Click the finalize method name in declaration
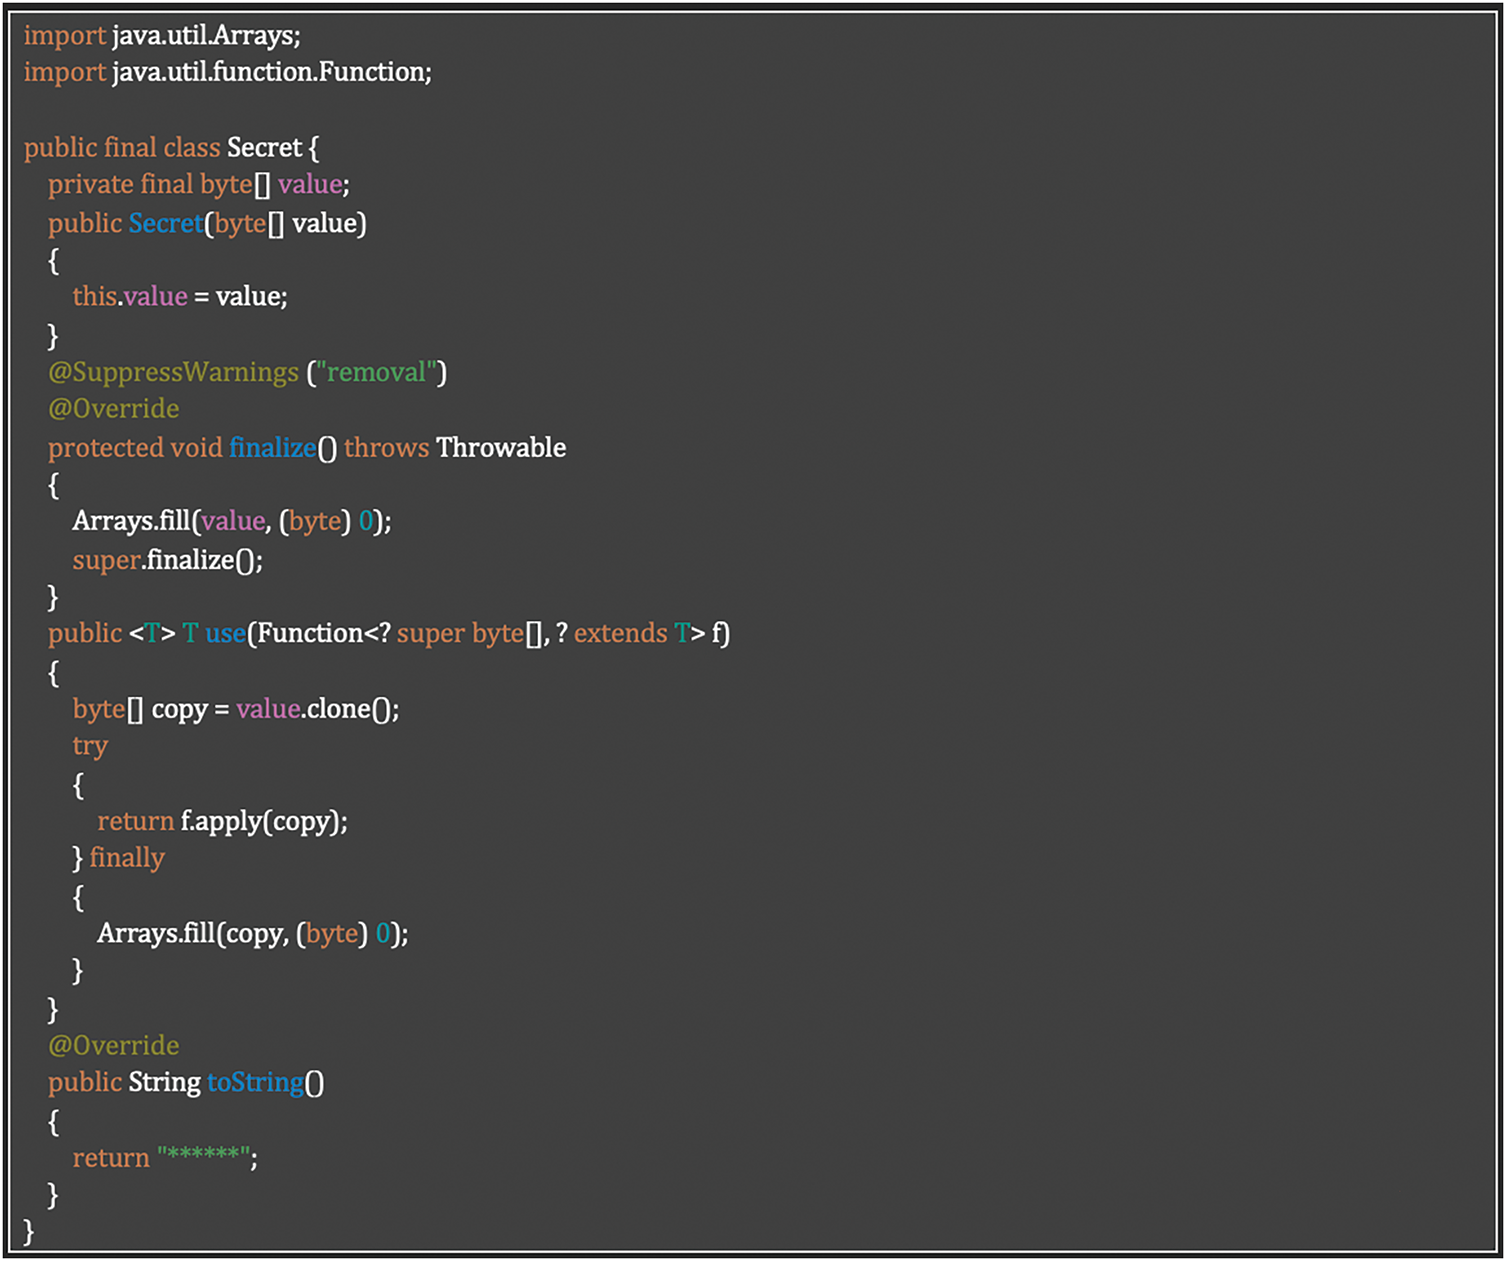The width and height of the screenshot is (1506, 1261). pos(272,448)
